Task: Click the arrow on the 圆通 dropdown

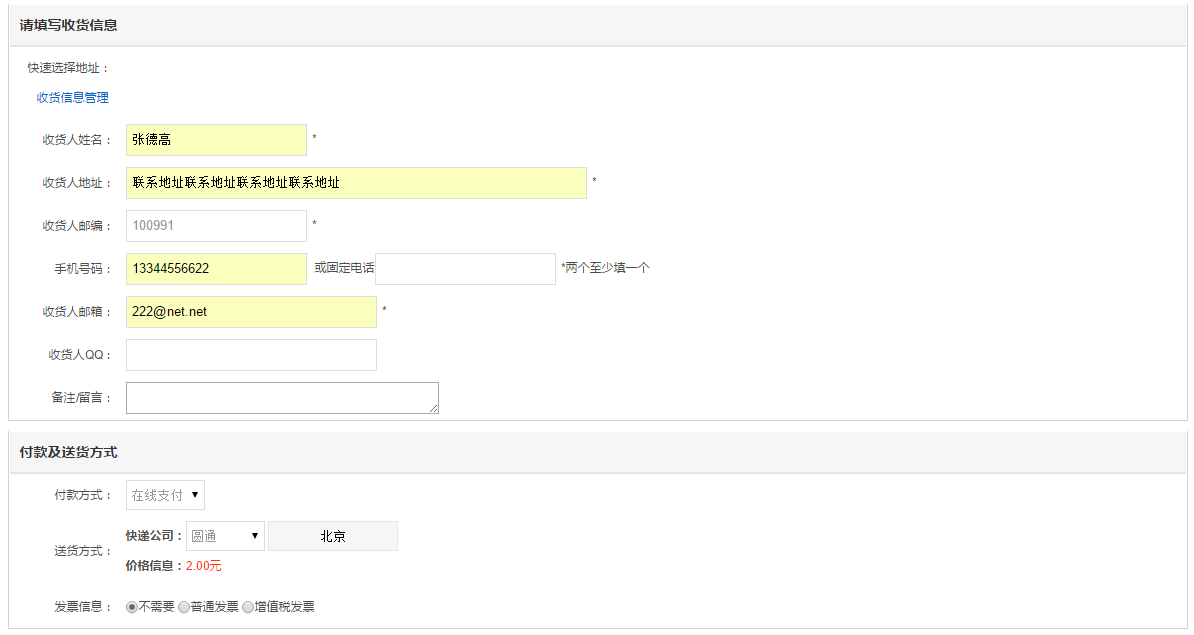Action: point(254,536)
